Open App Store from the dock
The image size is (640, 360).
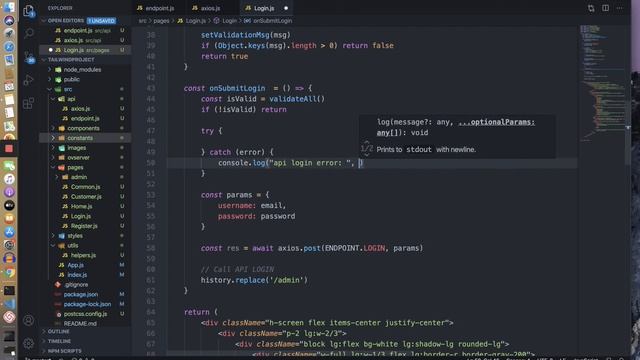pyautogui.click(x=9, y=231)
